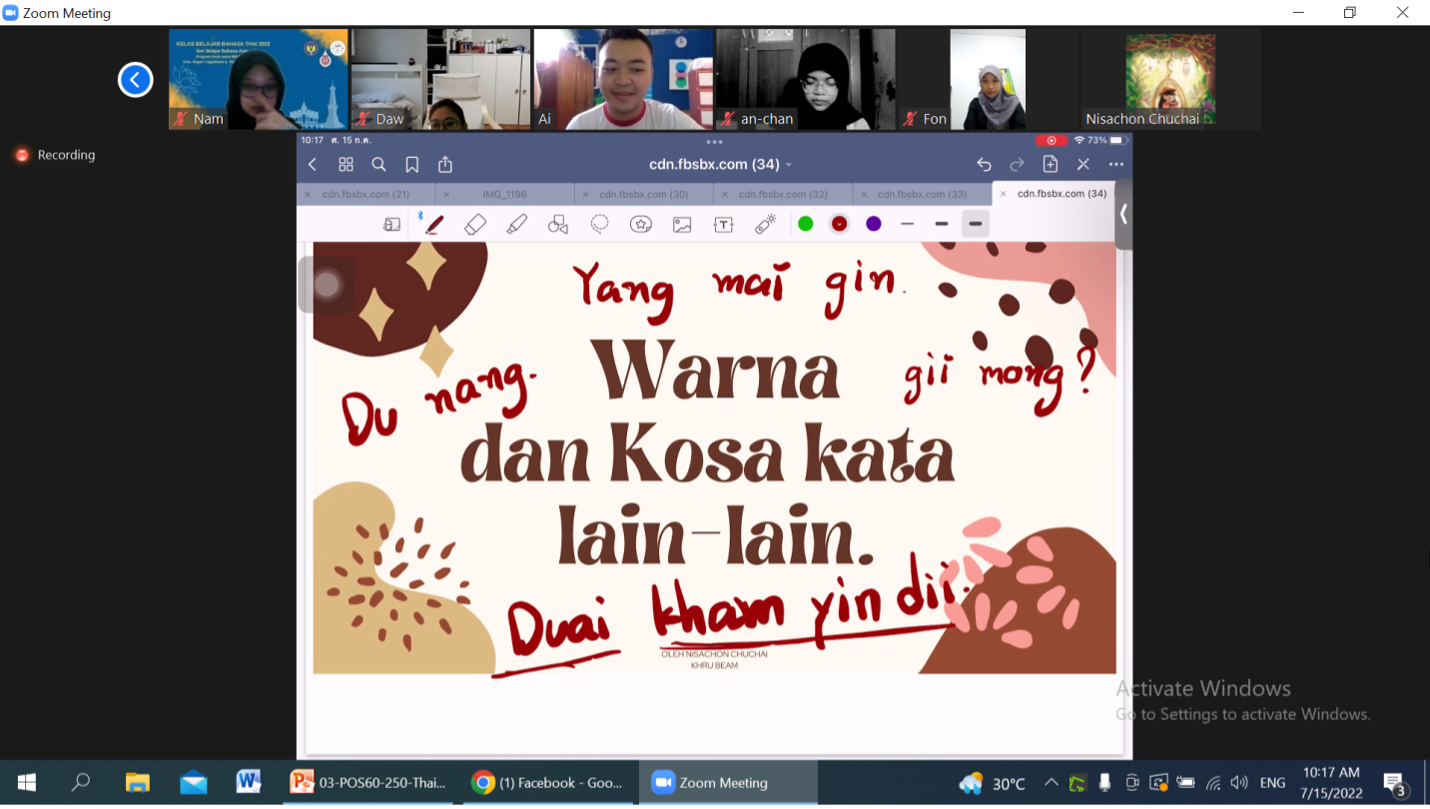Click the undo arrow in the browser toolbar
Screen dimensions: 1430x809
[983, 163]
